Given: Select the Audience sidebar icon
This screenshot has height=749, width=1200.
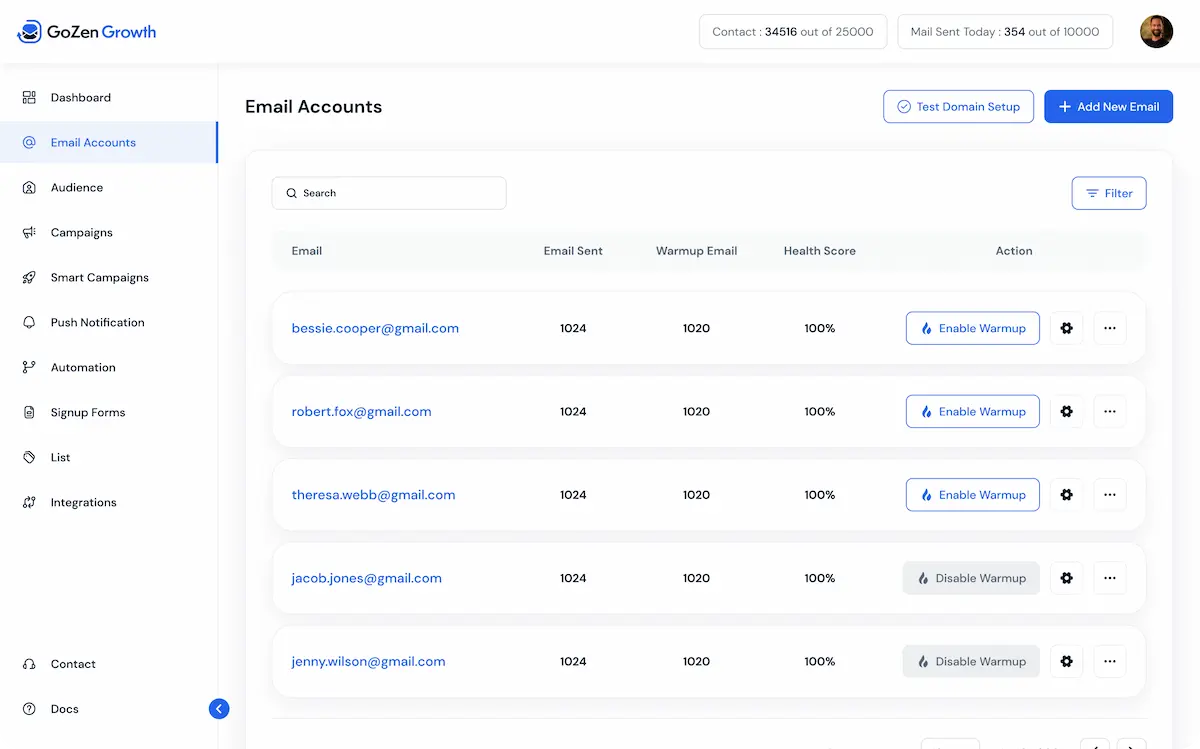Looking at the screenshot, I should (28, 187).
